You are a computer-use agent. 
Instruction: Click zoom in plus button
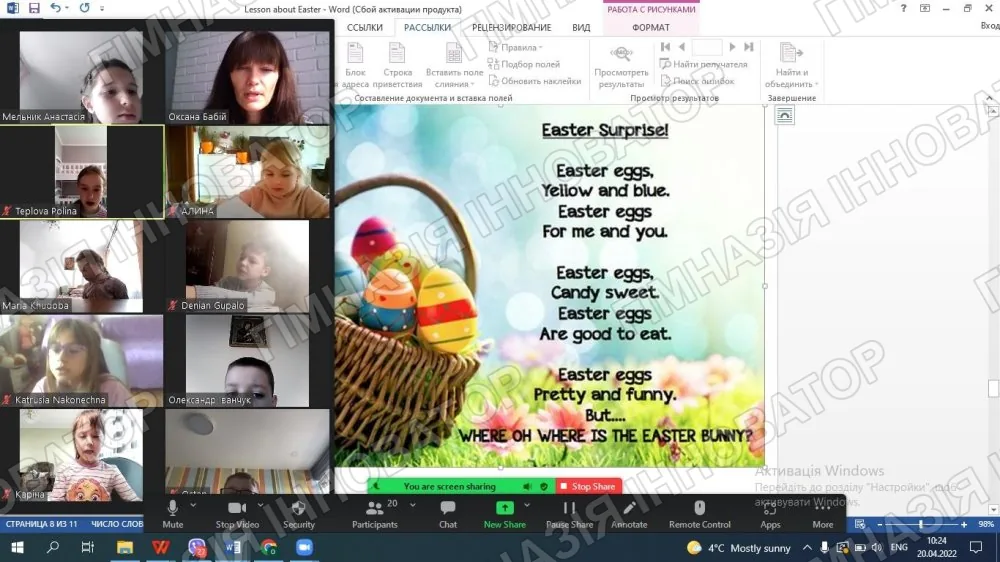click(x=964, y=524)
